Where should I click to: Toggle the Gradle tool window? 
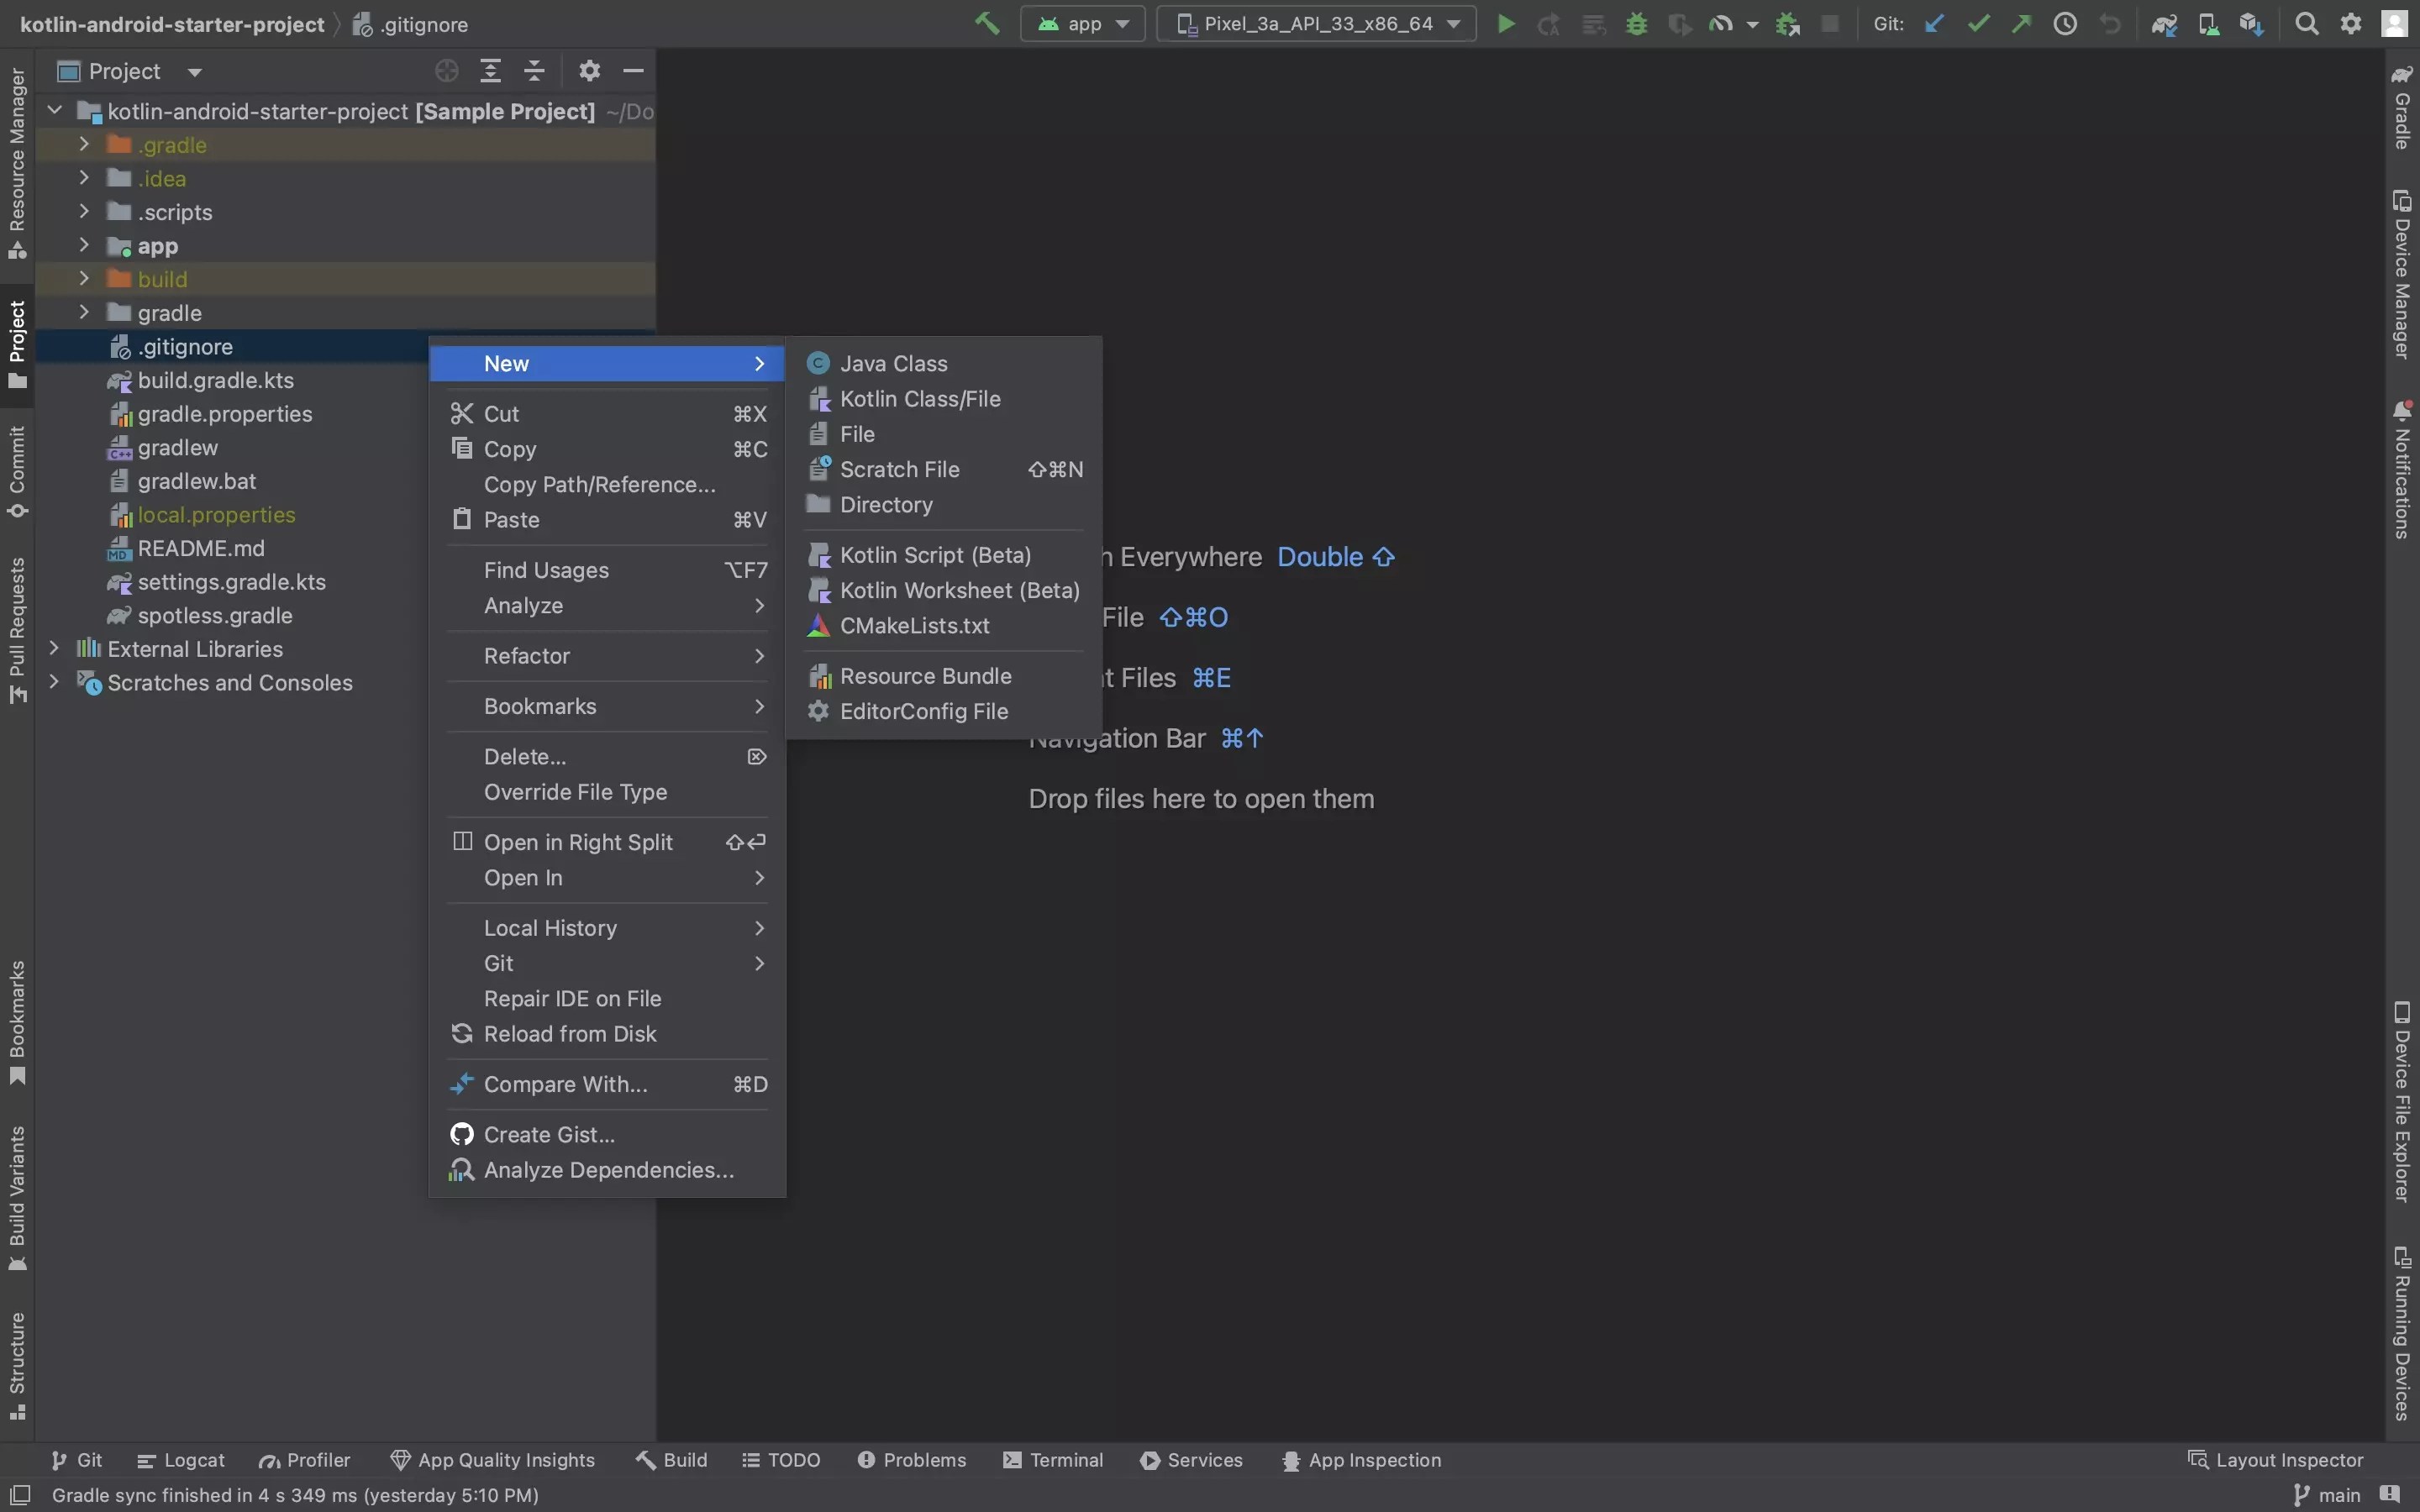pyautogui.click(x=2402, y=108)
